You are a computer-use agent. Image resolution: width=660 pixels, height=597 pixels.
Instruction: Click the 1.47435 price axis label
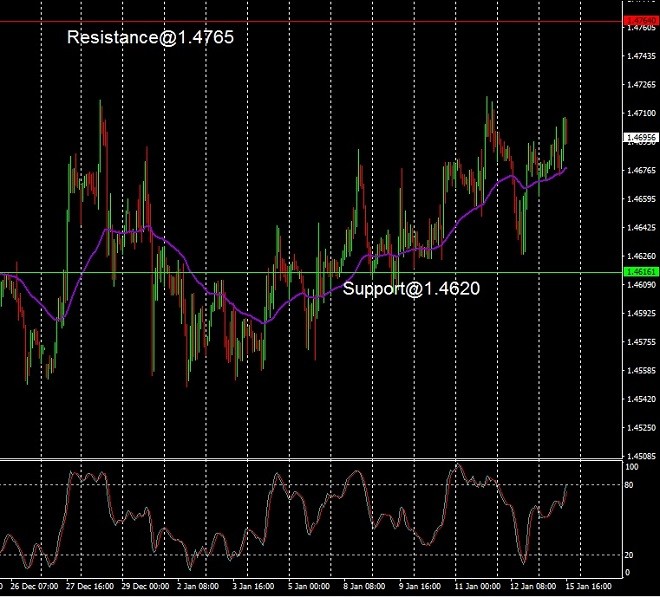point(641,56)
